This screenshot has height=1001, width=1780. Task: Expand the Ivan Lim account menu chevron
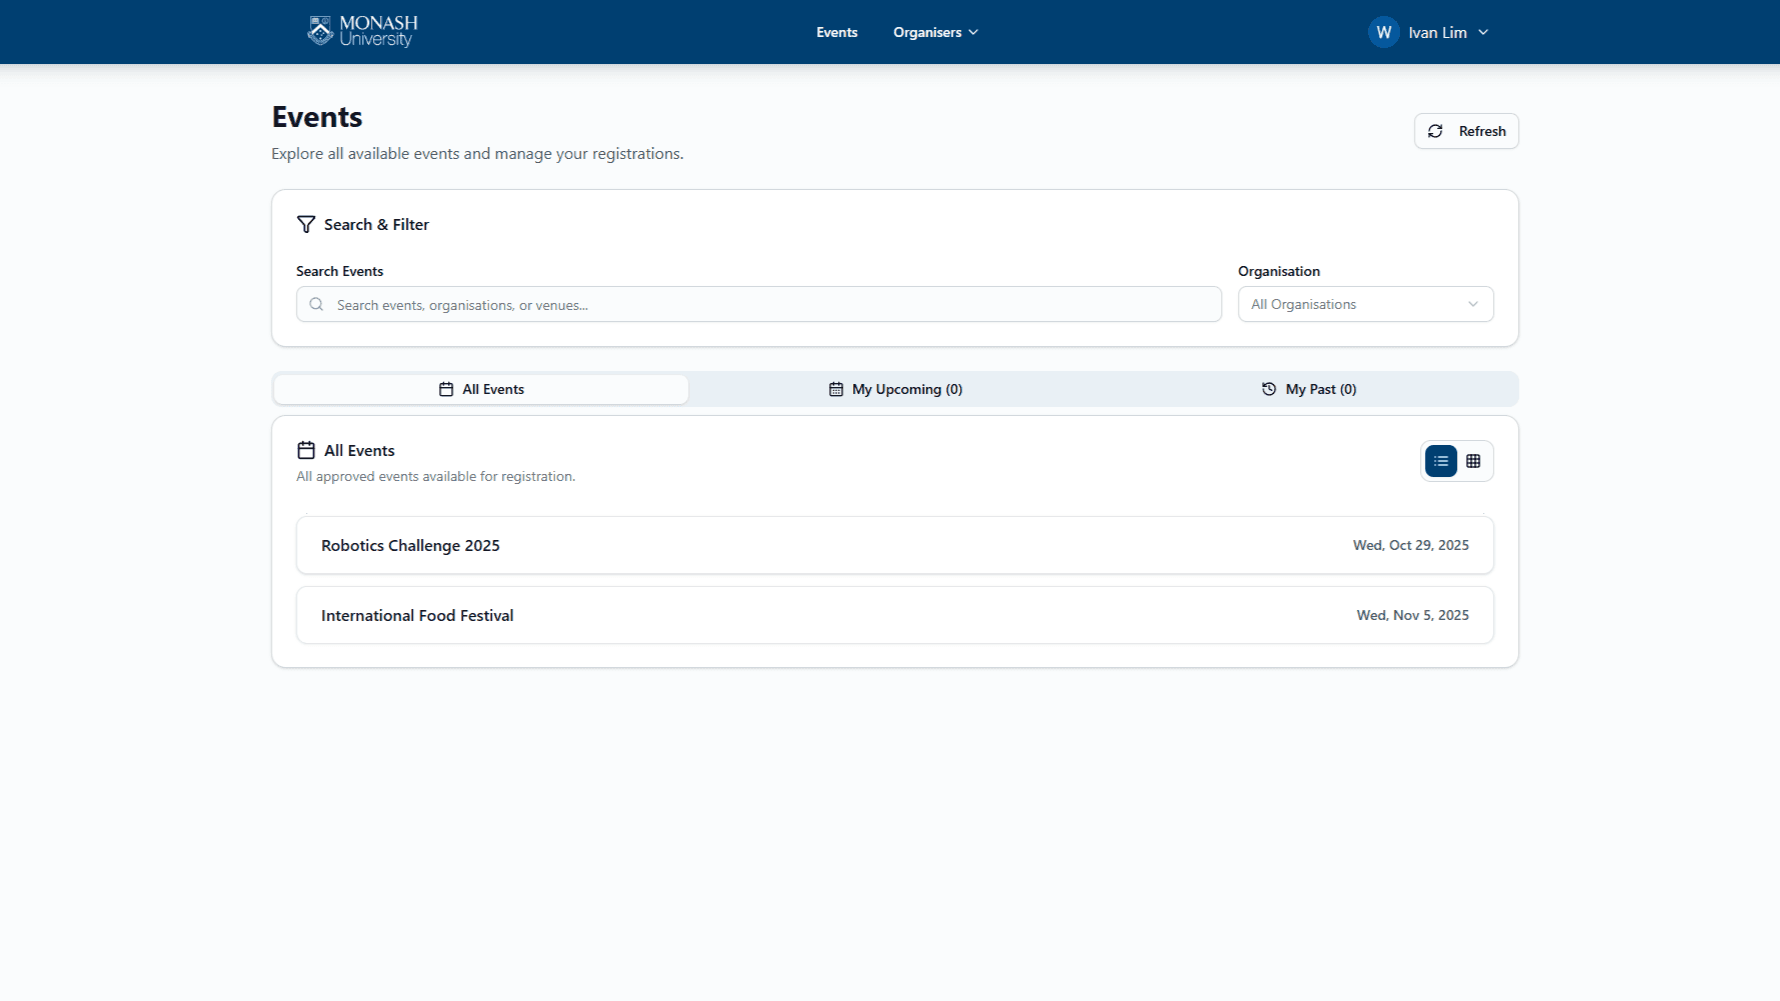1483,32
